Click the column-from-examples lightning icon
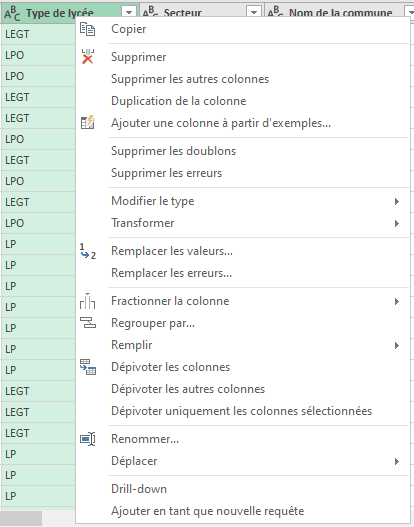The image size is (414, 527). coord(88,123)
